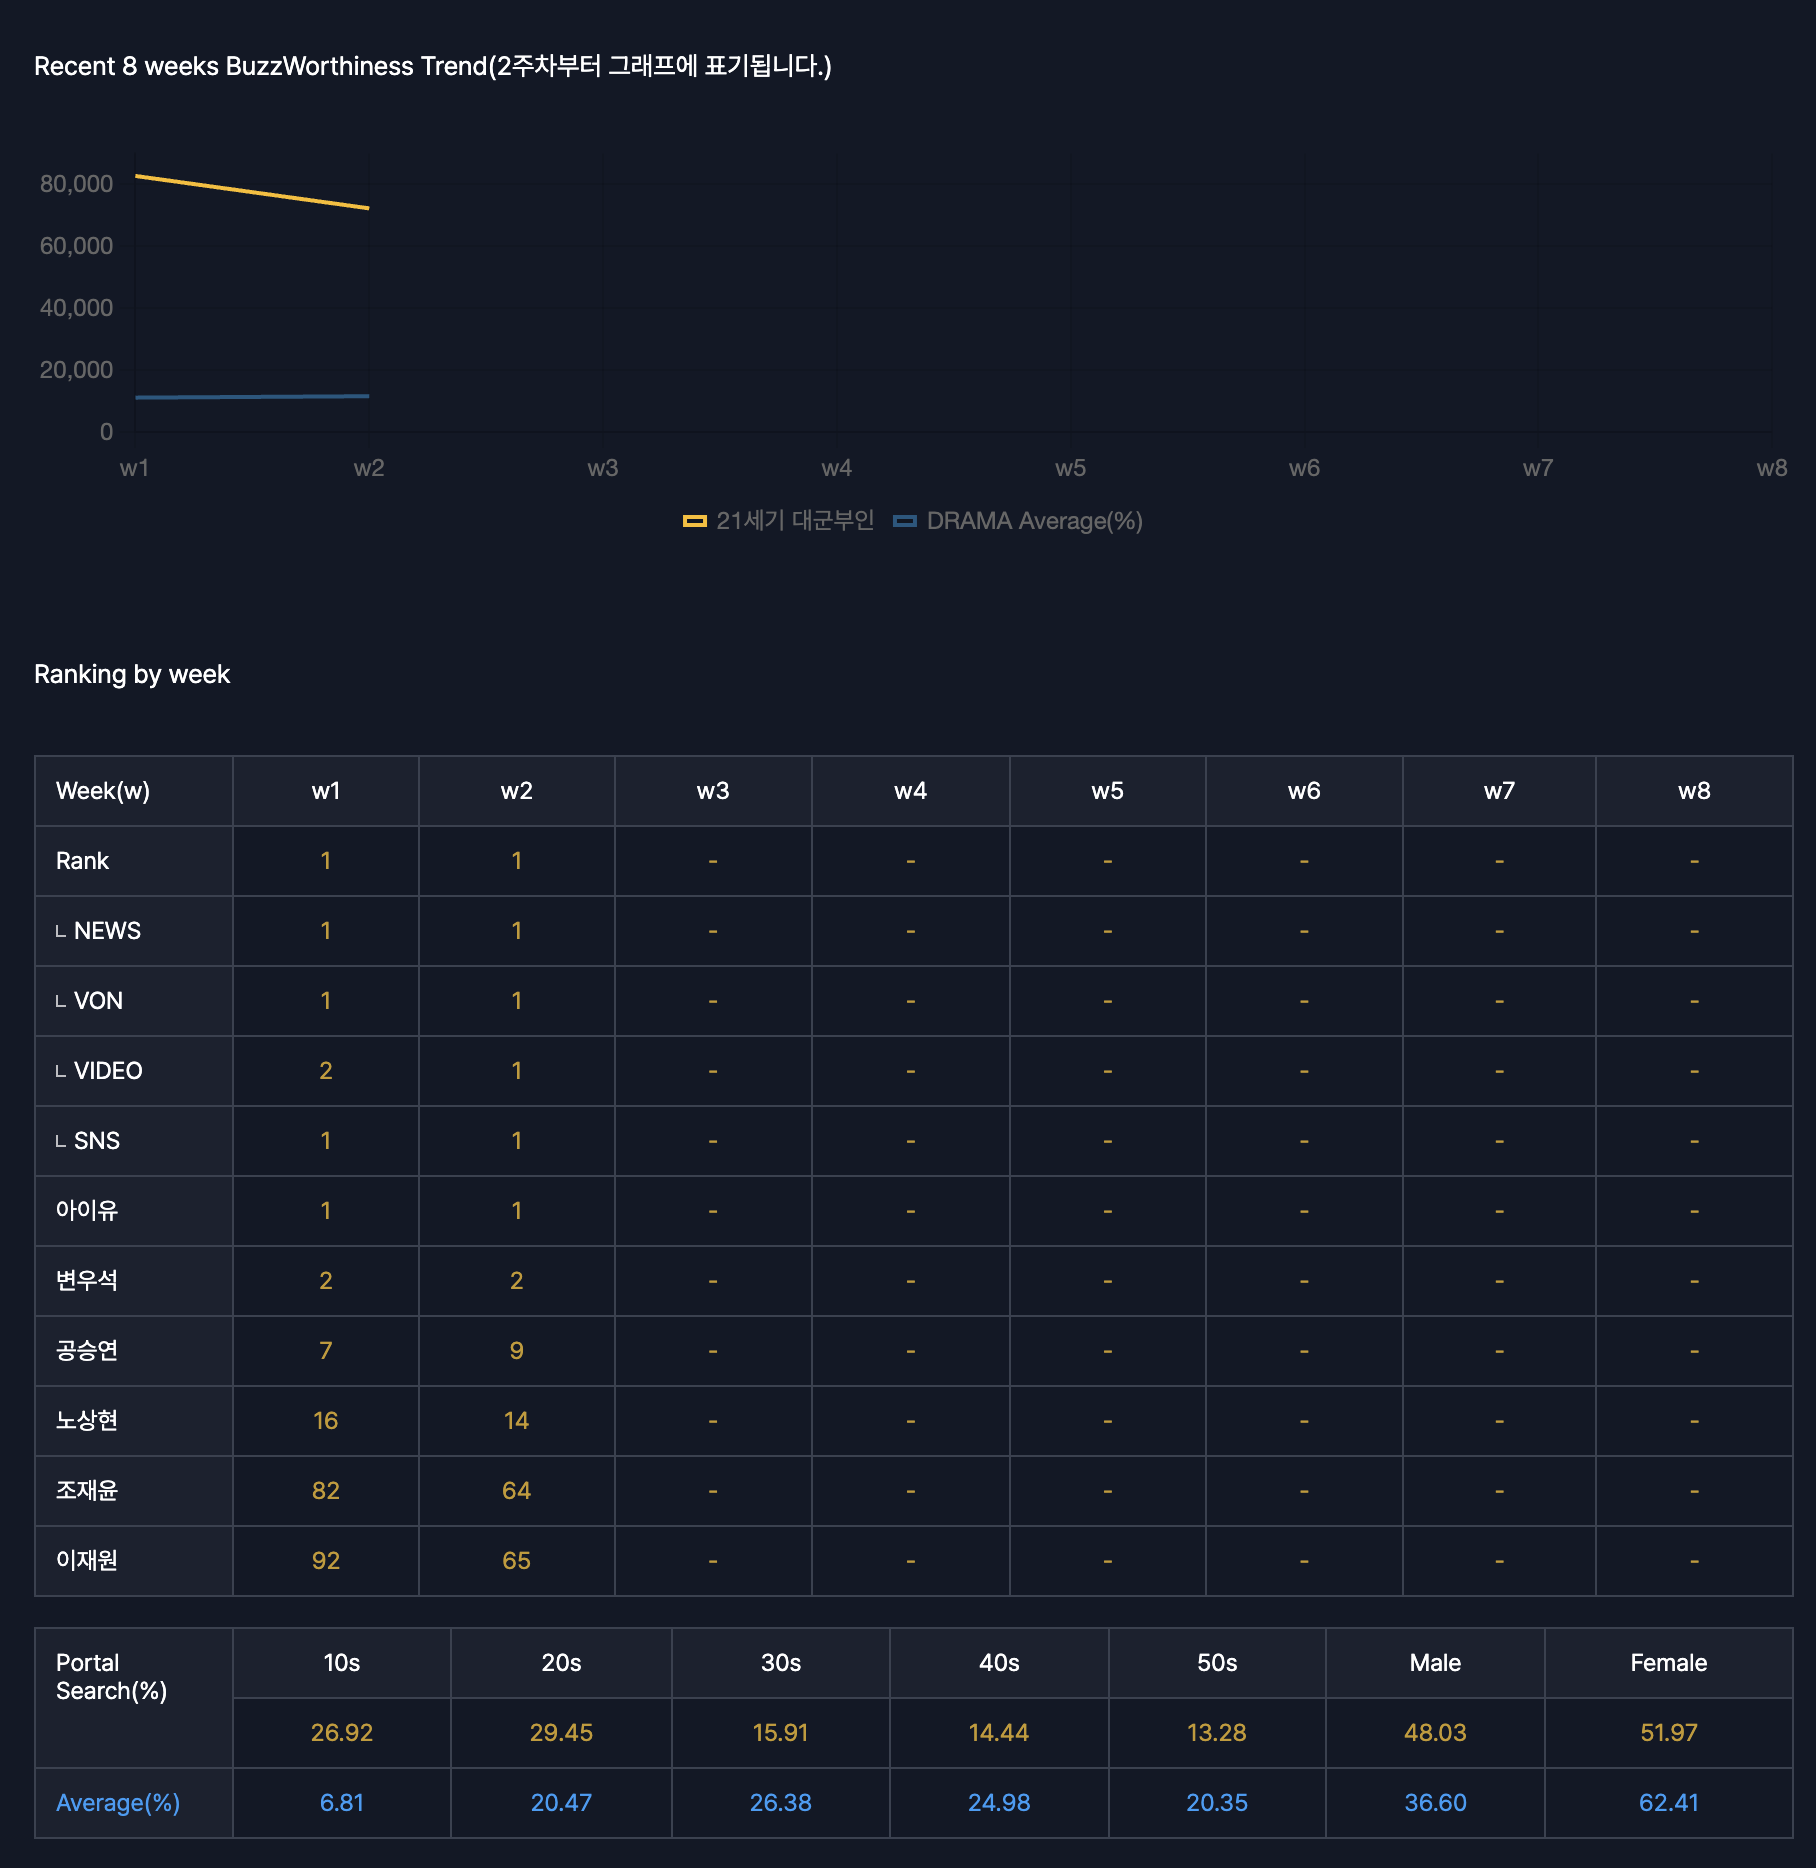Select the 공승연 row label

[x=87, y=1351]
